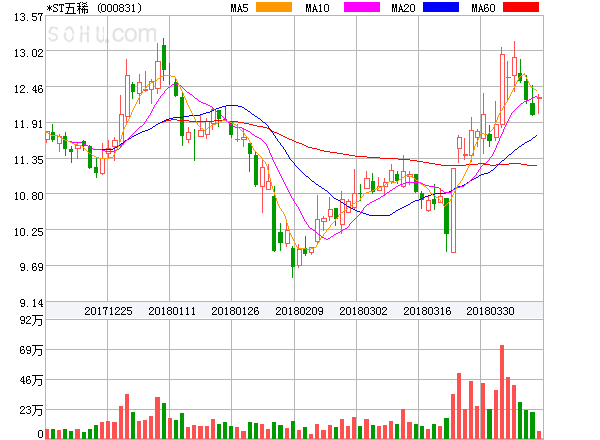The image size is (600, 440).
Task: Click the 13.57 price axis label
Action: [x=29, y=17]
